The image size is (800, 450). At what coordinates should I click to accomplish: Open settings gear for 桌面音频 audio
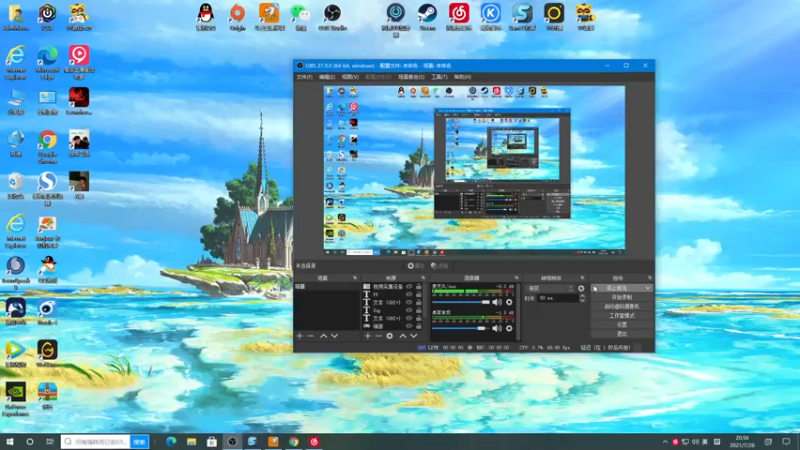509,328
